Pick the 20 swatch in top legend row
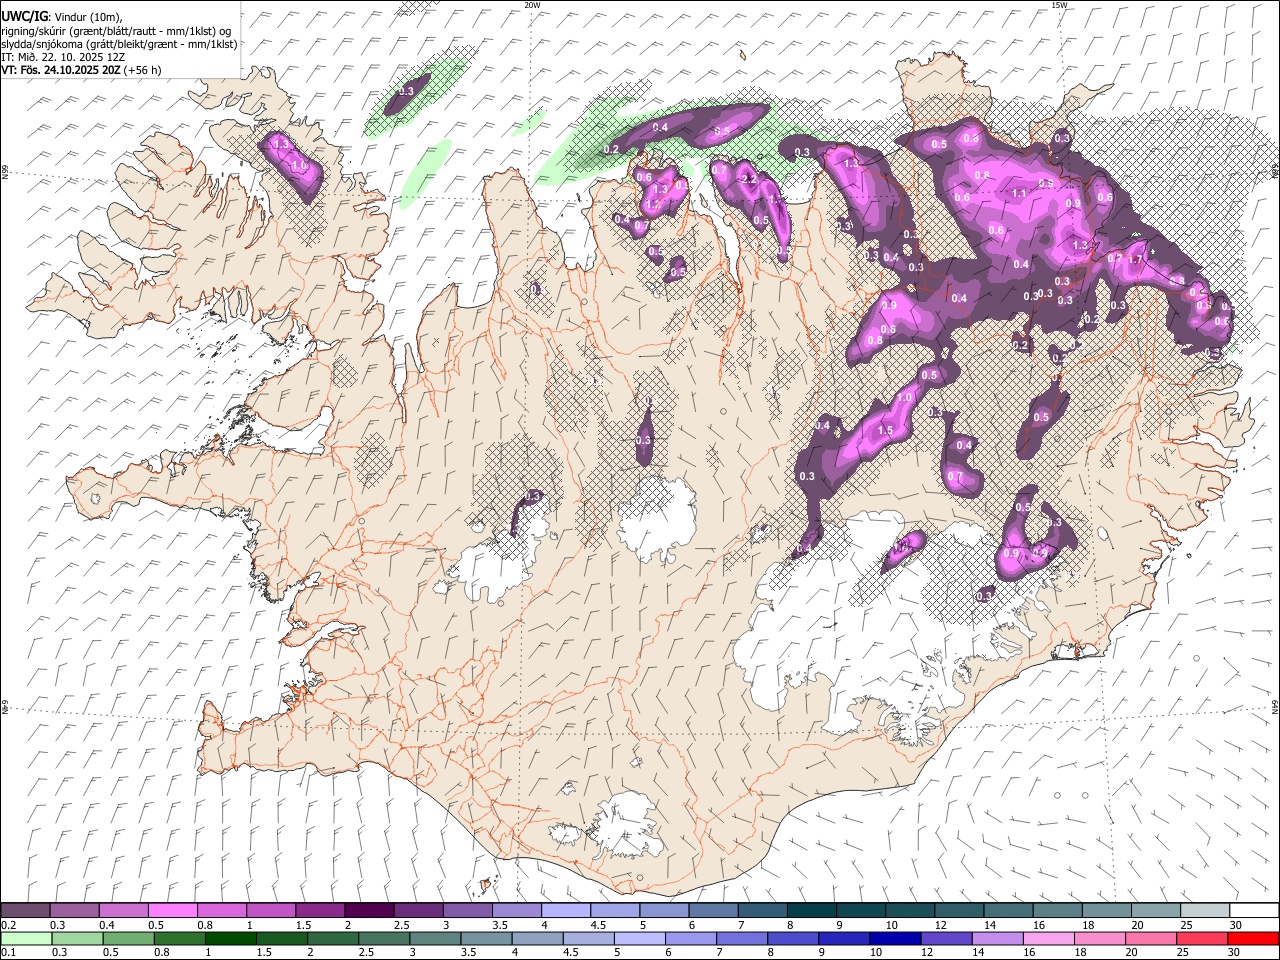Viewport: 1280px width, 960px height. pos(1156,910)
